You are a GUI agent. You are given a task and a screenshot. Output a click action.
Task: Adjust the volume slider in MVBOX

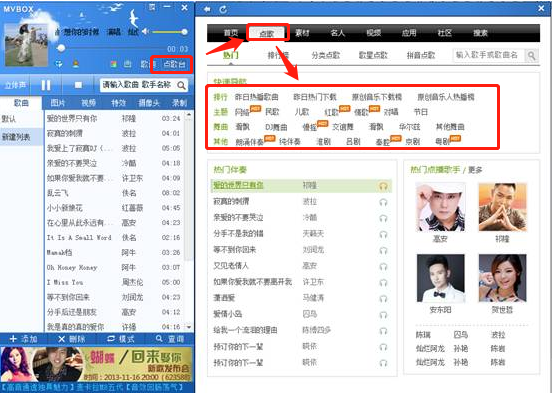point(169,32)
